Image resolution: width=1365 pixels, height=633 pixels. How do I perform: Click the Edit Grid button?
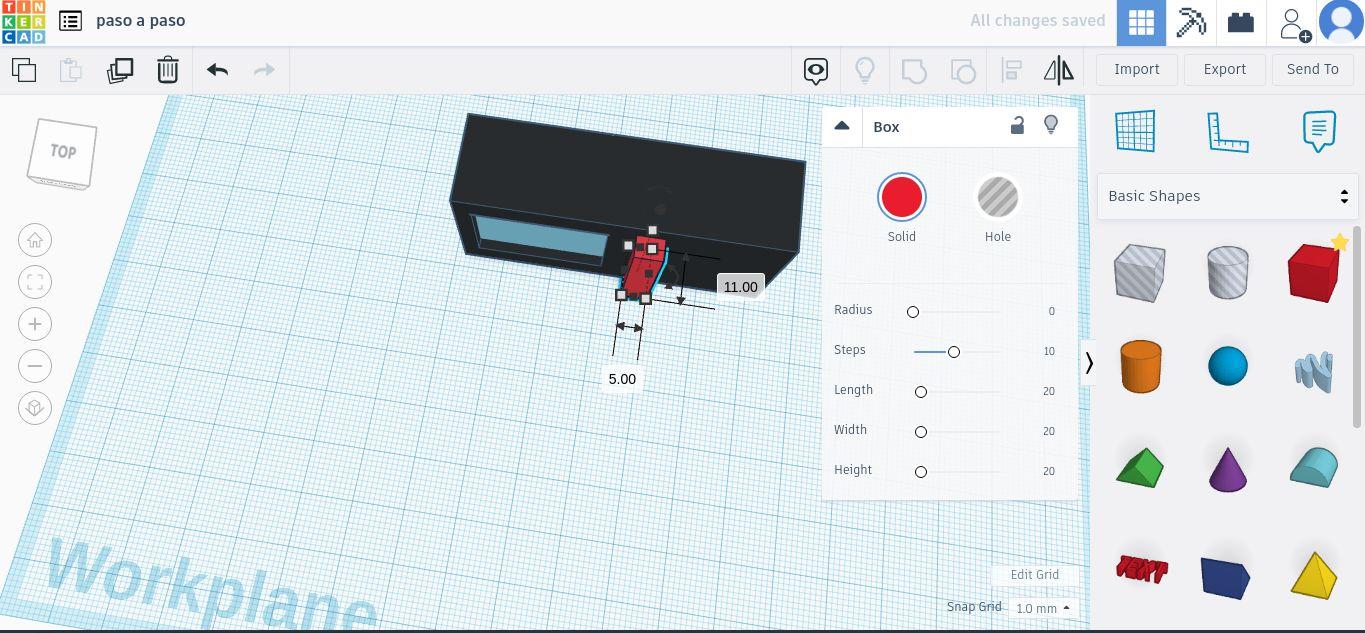pos(1035,575)
